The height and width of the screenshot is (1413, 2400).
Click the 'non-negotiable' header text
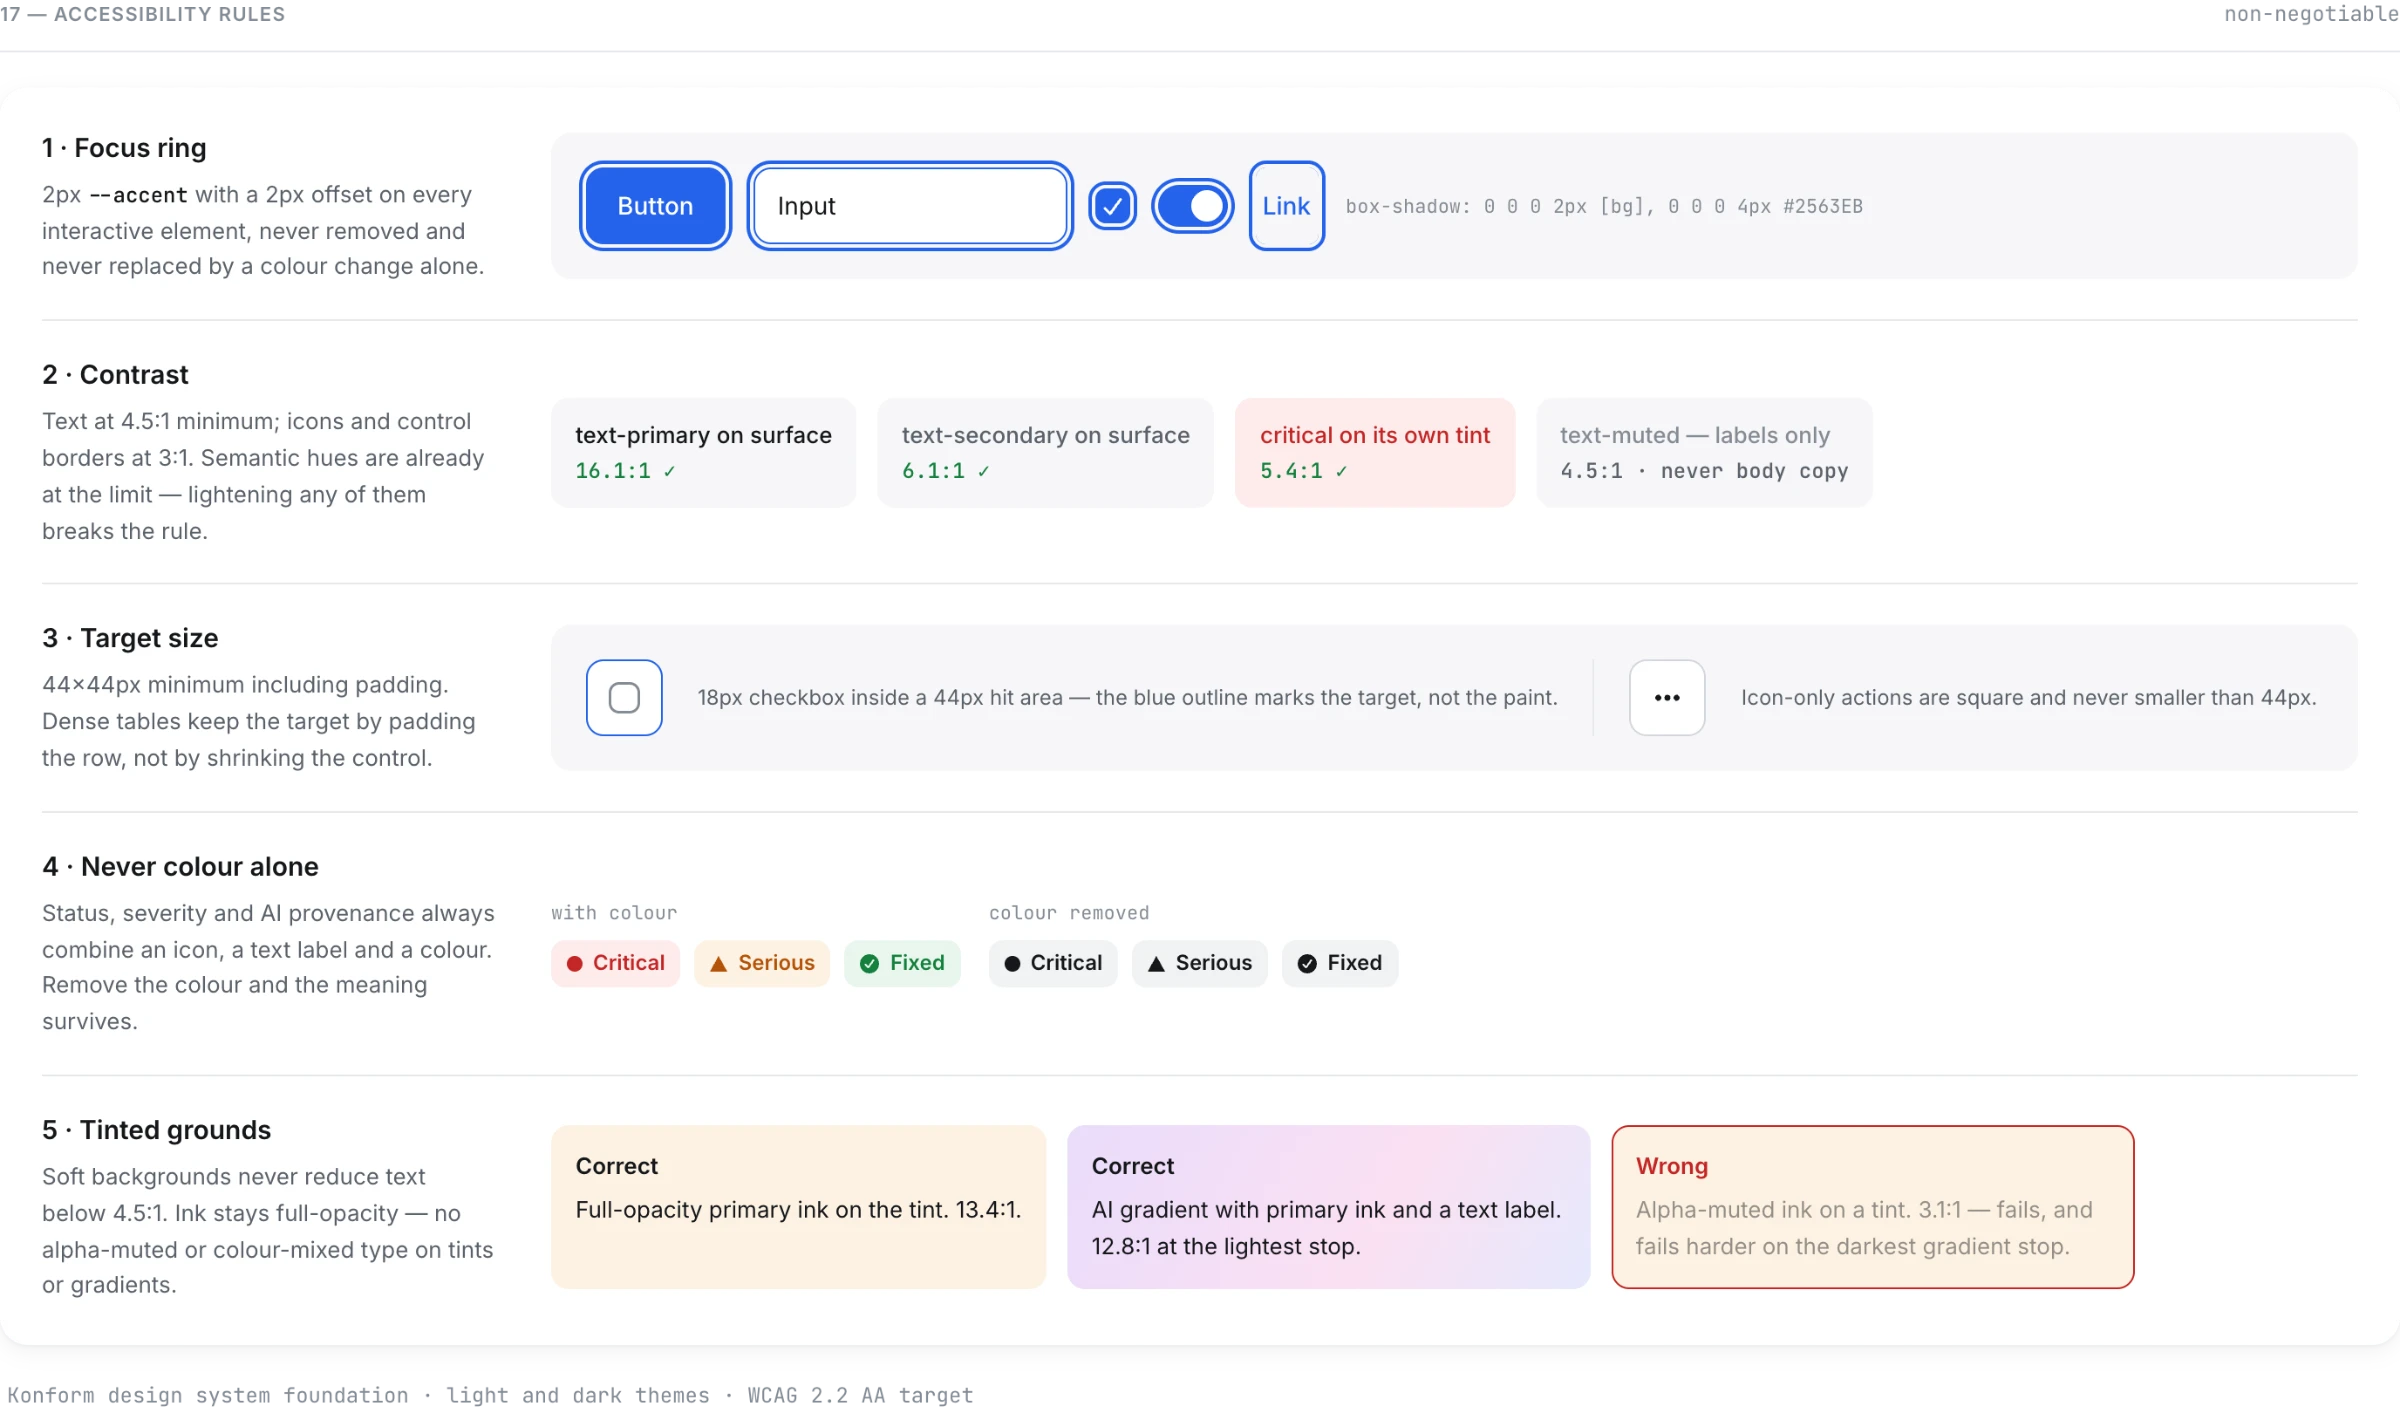pyautogui.click(x=2311, y=14)
